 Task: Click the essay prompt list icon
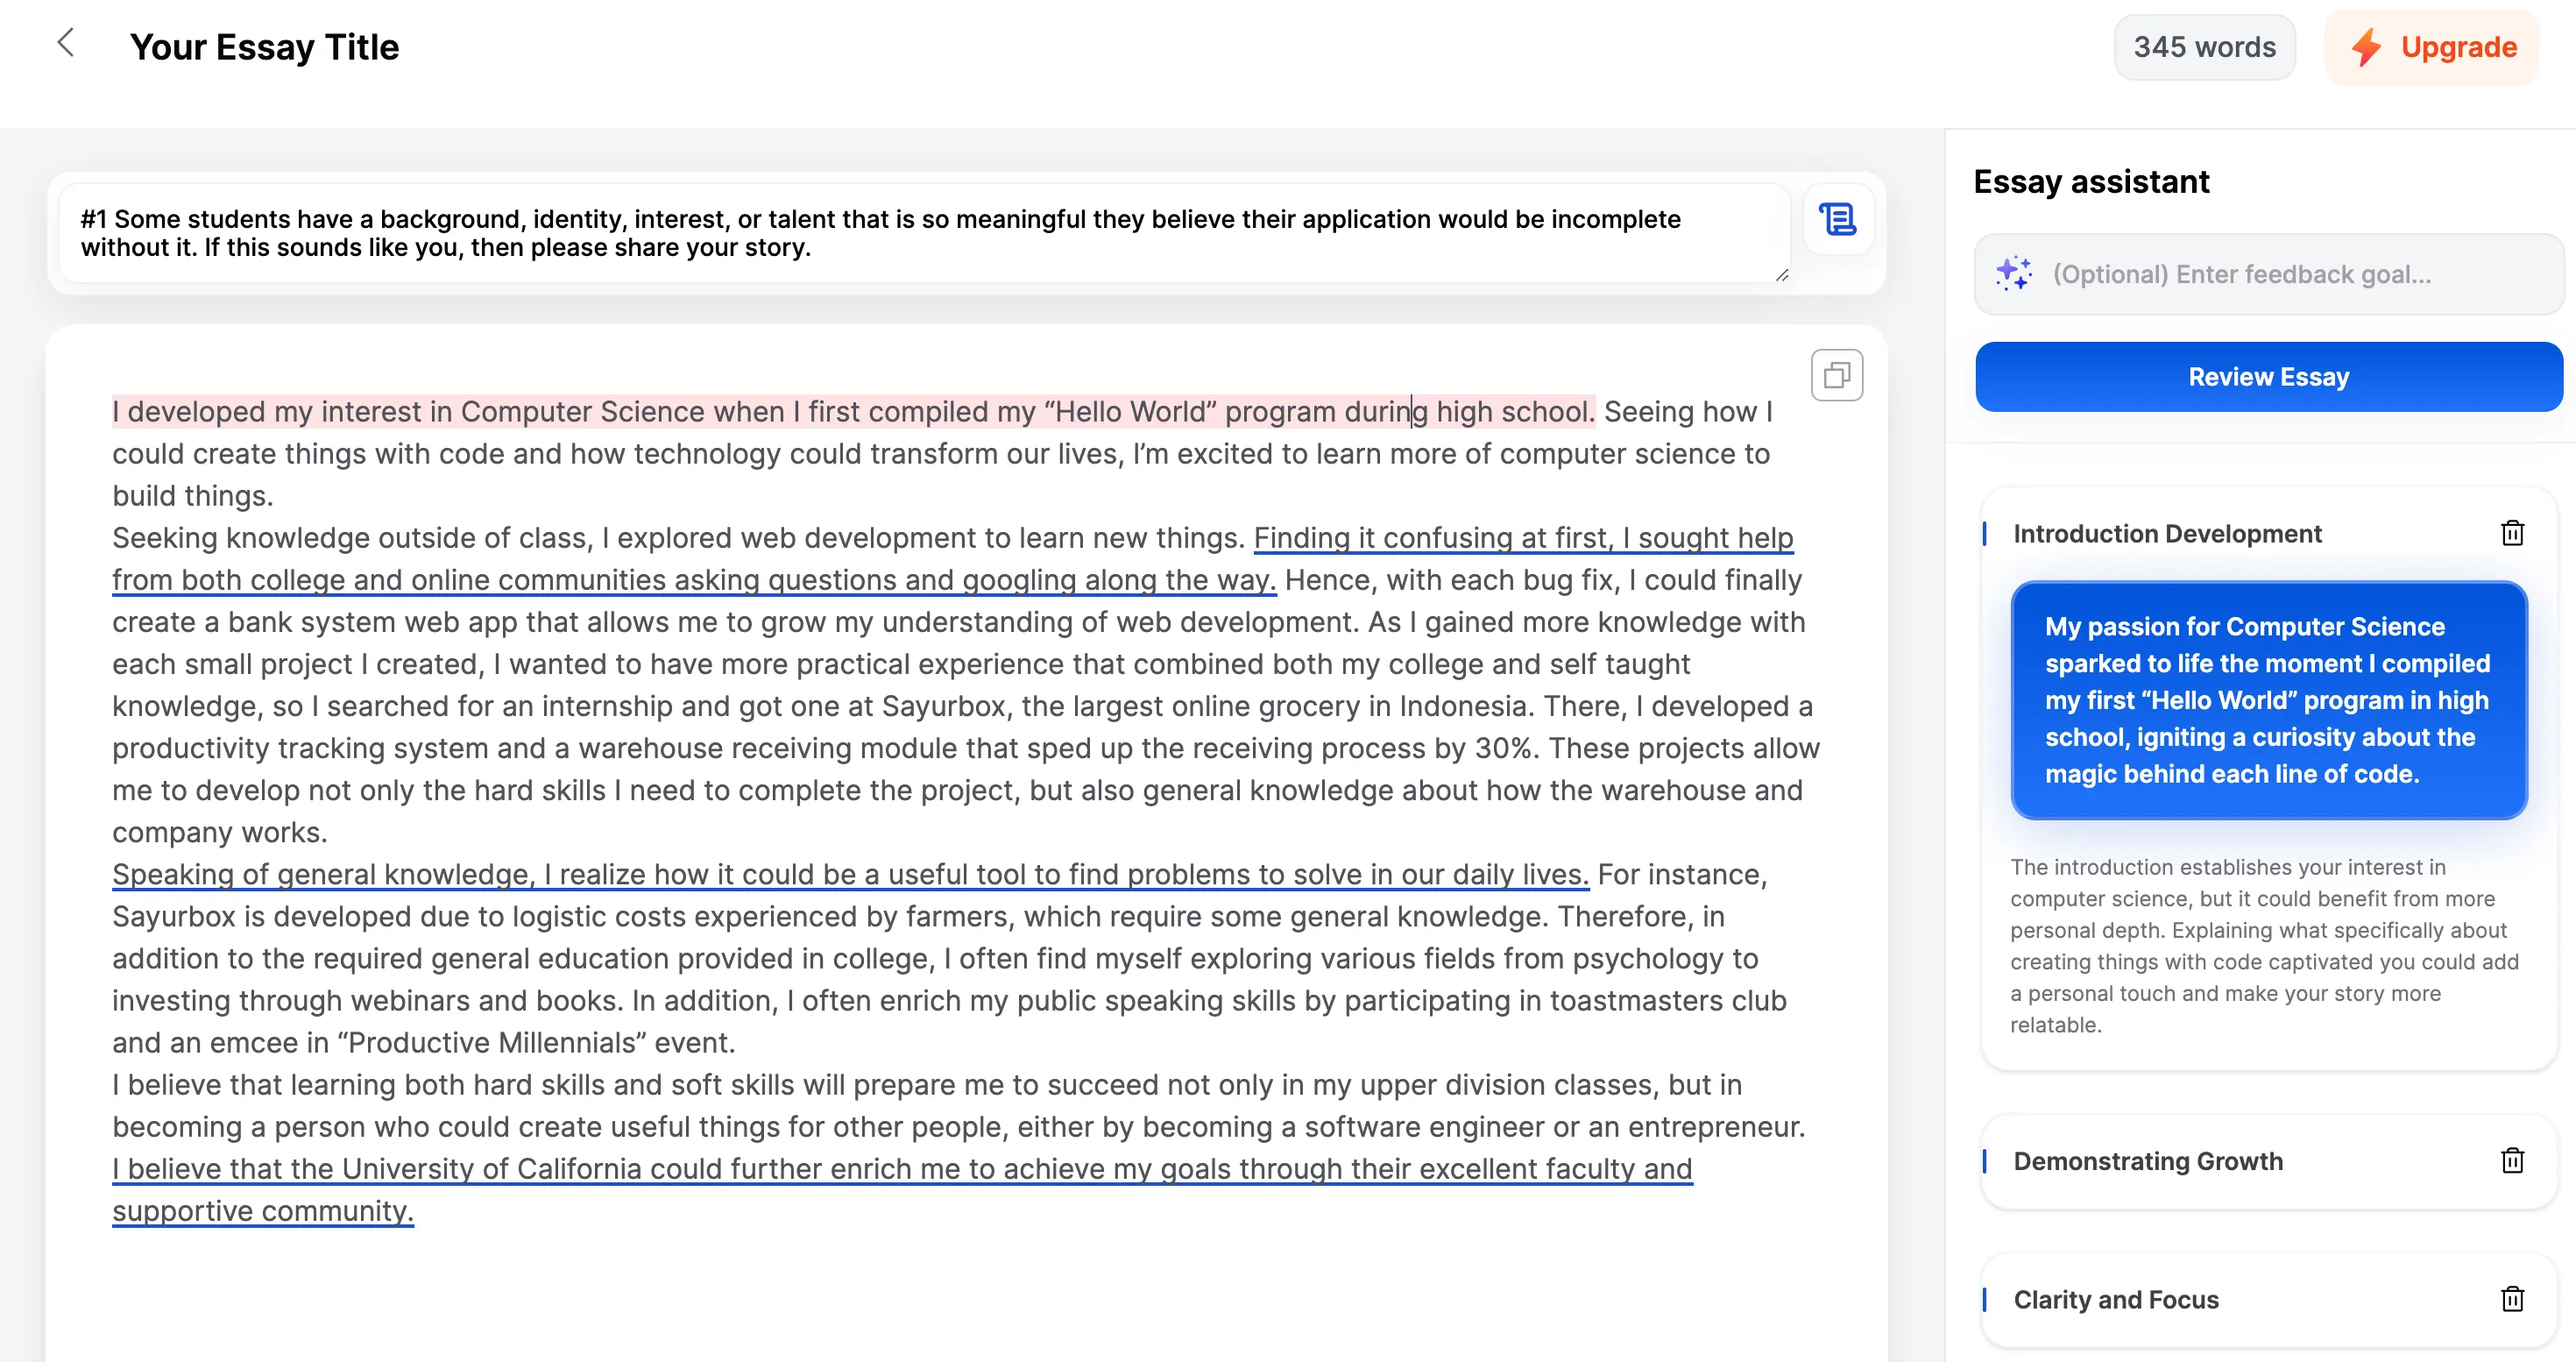click(x=1837, y=219)
